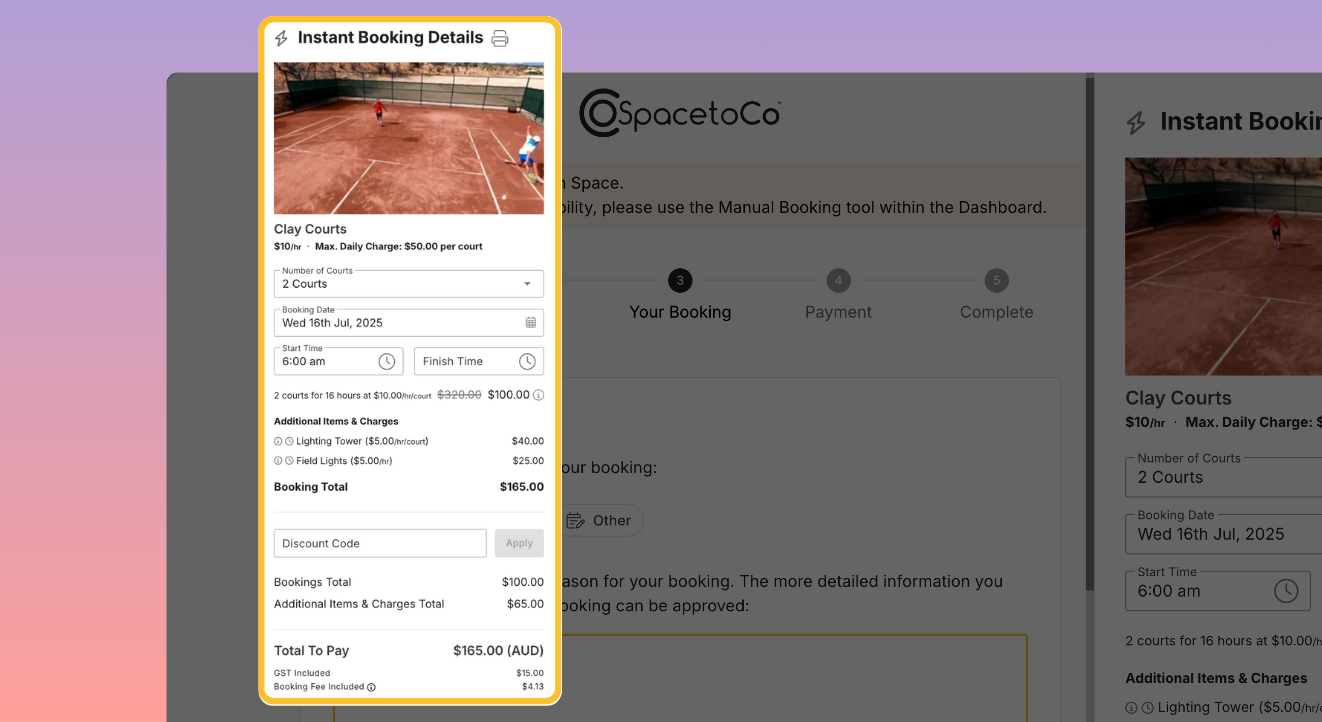Open the calendar icon in the highlighted Booking Date field
The height and width of the screenshot is (722, 1322).
click(531, 323)
